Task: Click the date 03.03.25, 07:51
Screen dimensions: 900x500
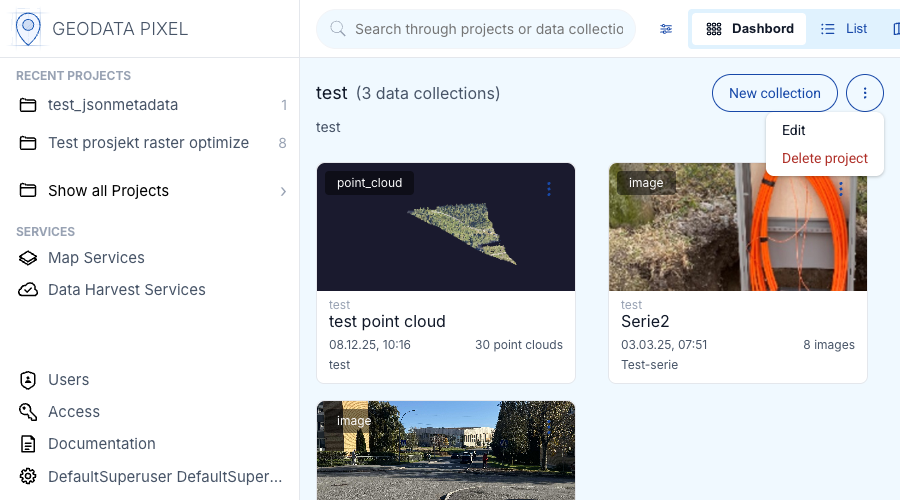Action: coord(664,345)
